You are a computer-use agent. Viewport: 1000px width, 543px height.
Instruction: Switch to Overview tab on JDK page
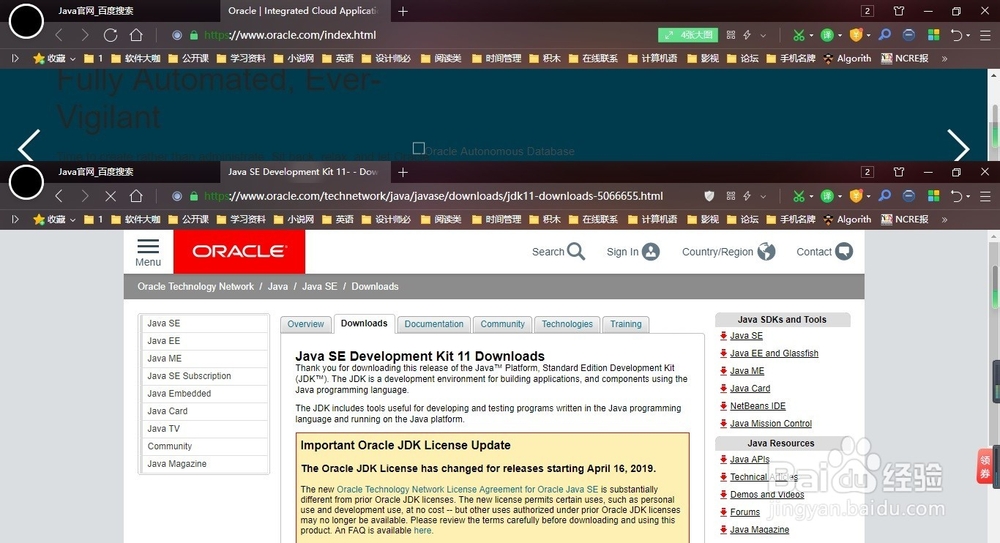[x=305, y=324]
